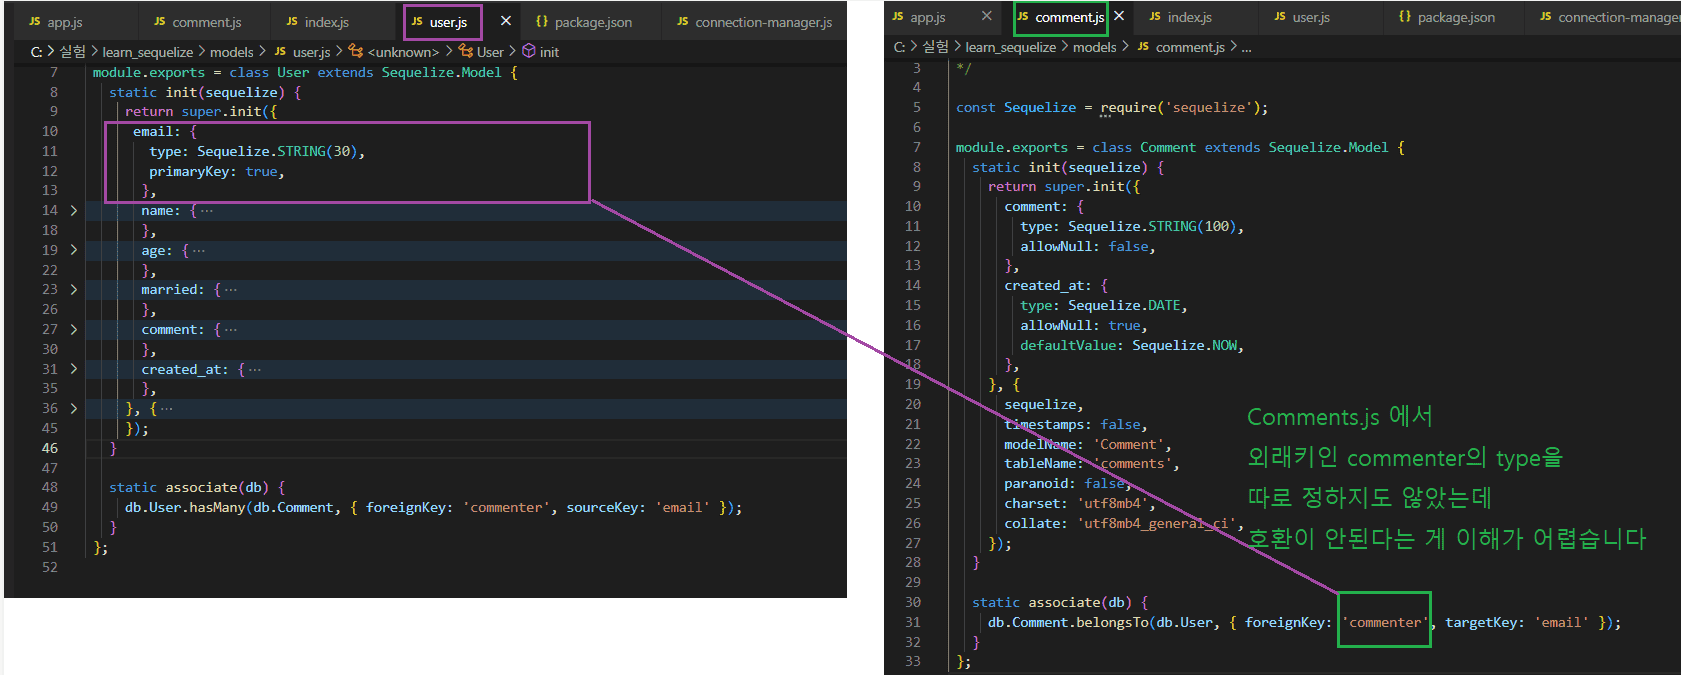
Task: Click "const Sequelize = require('sequelize');" line
Action: [x=1112, y=107]
